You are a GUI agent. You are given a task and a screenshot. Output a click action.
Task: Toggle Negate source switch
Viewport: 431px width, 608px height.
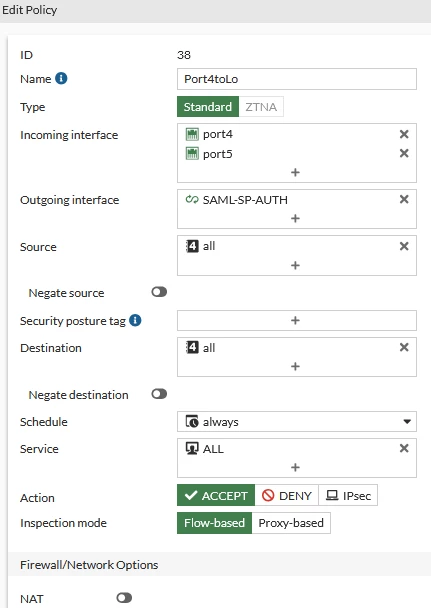tap(159, 292)
